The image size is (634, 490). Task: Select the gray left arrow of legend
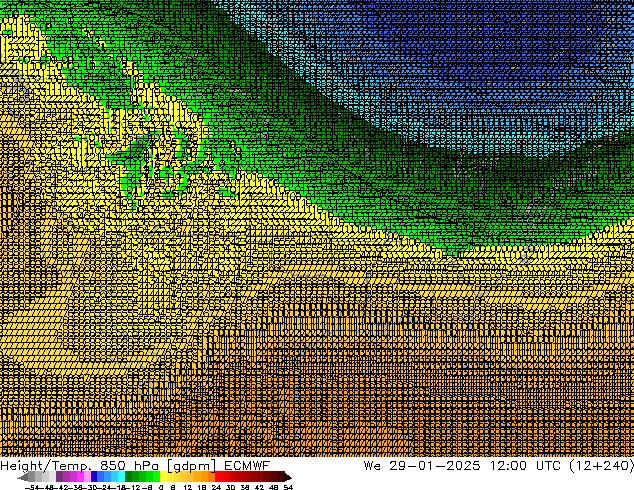click(x=23, y=477)
